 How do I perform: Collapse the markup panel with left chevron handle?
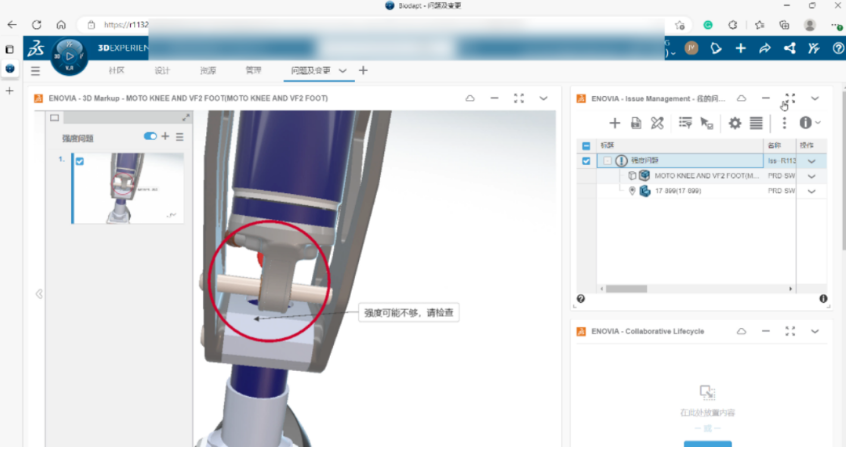coord(39,294)
